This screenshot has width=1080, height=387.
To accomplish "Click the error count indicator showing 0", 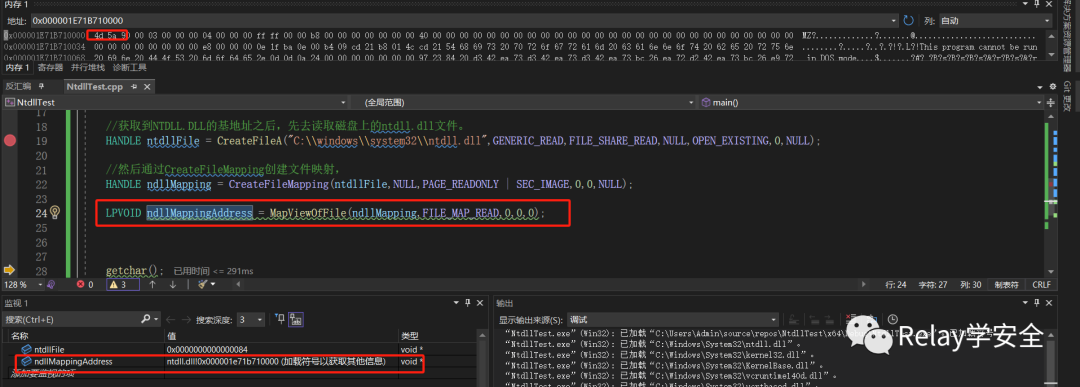I will pyautogui.click(x=85, y=284).
